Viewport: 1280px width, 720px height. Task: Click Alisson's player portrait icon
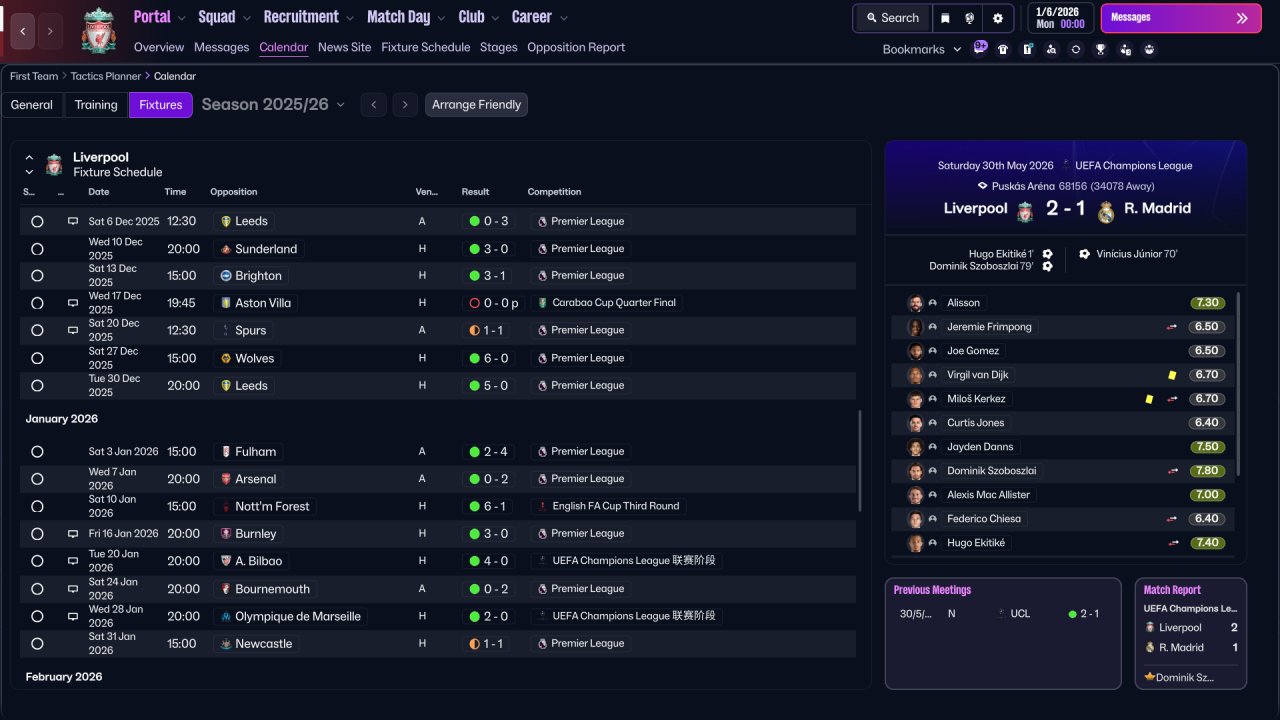click(915, 303)
